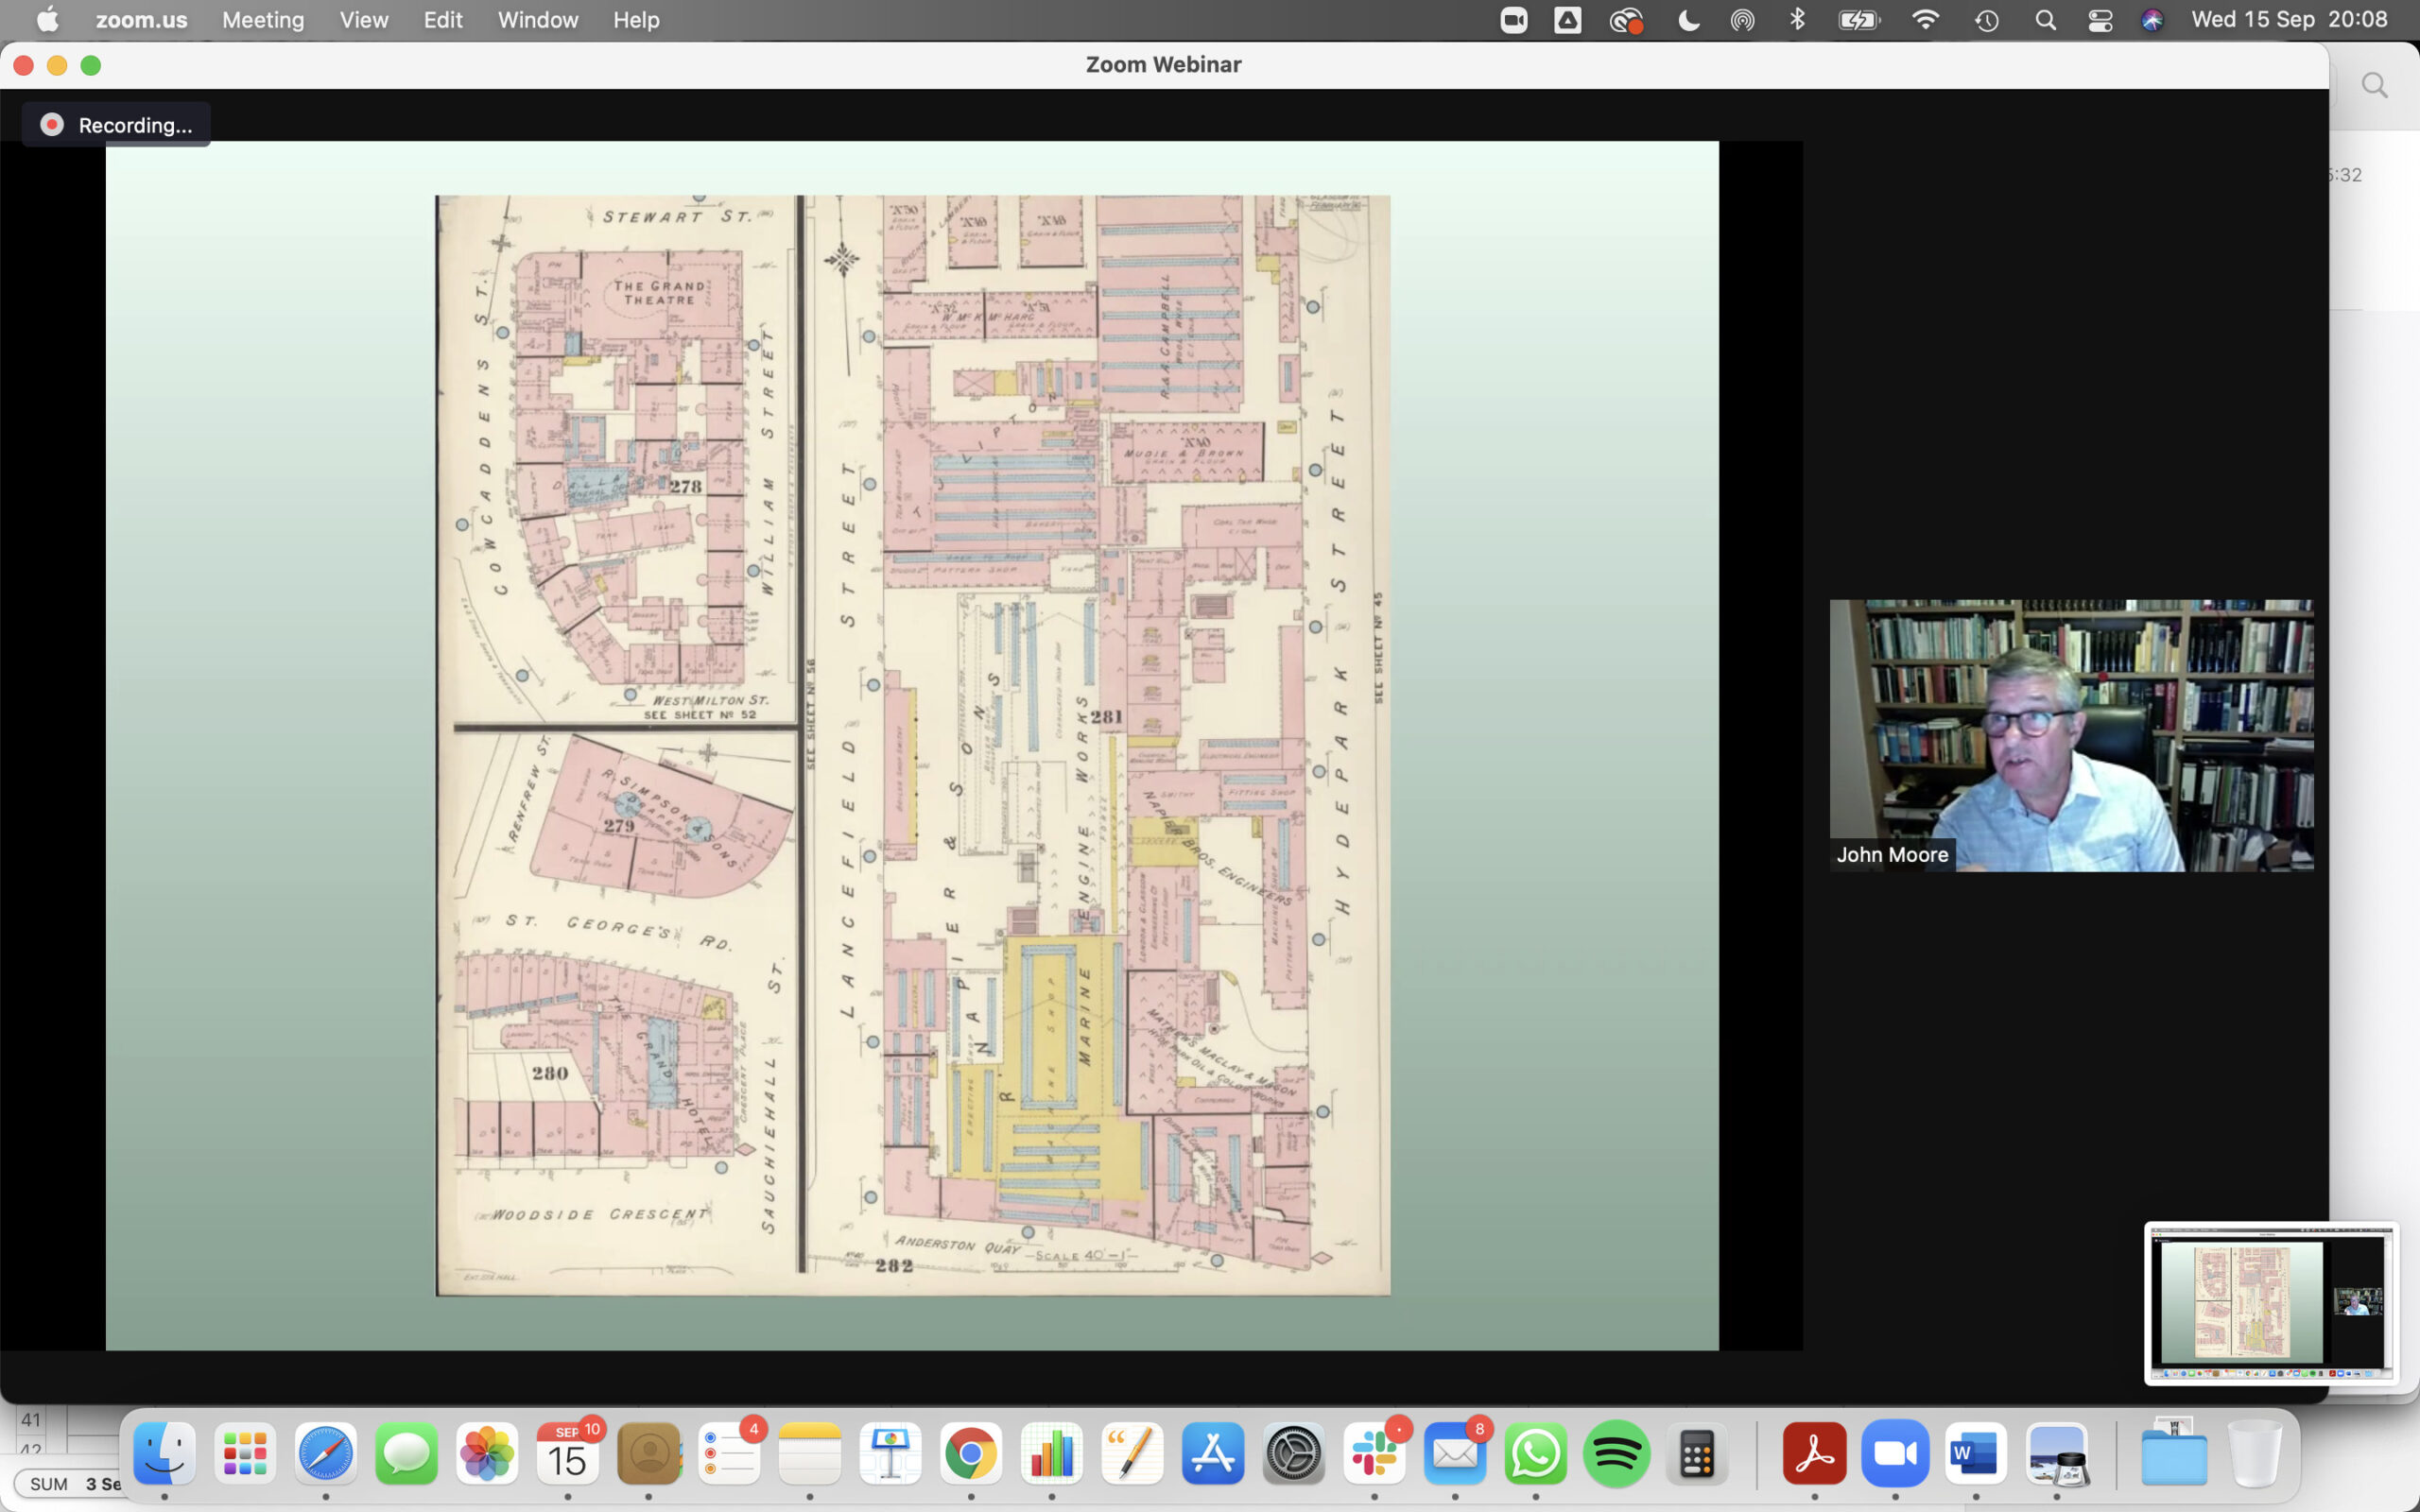2420x1512 pixels.
Task: Open the Bluetooth menu bar icon
Action: click(x=1797, y=20)
